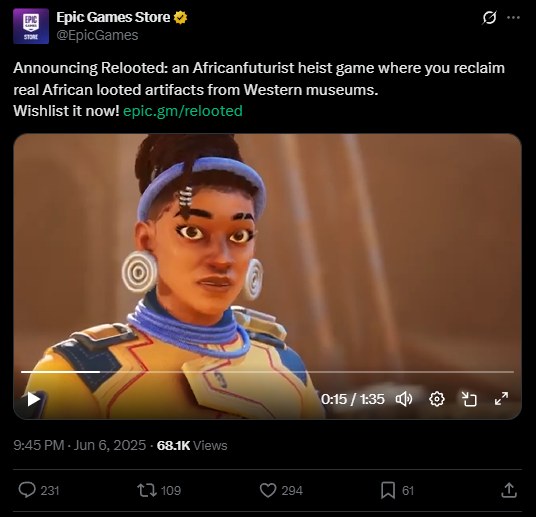Open the 9:45 PM Jun 6 timestamp
The width and height of the screenshot is (536, 517).
click(x=80, y=445)
